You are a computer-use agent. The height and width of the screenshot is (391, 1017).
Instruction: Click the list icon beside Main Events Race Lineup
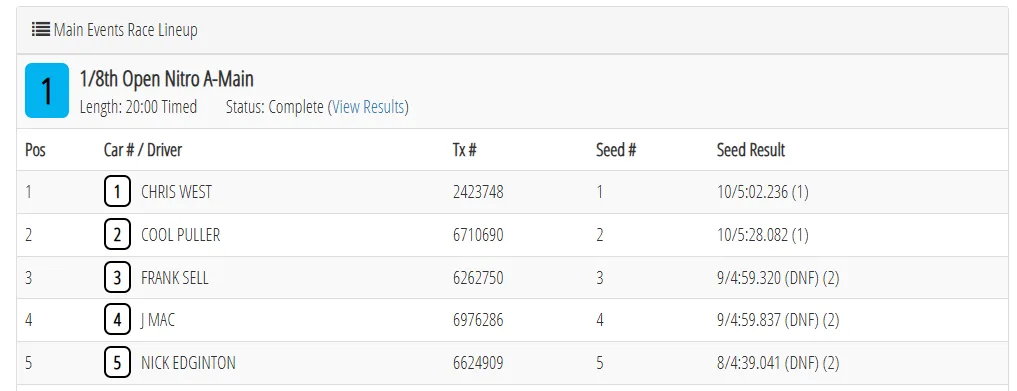[x=41, y=29]
